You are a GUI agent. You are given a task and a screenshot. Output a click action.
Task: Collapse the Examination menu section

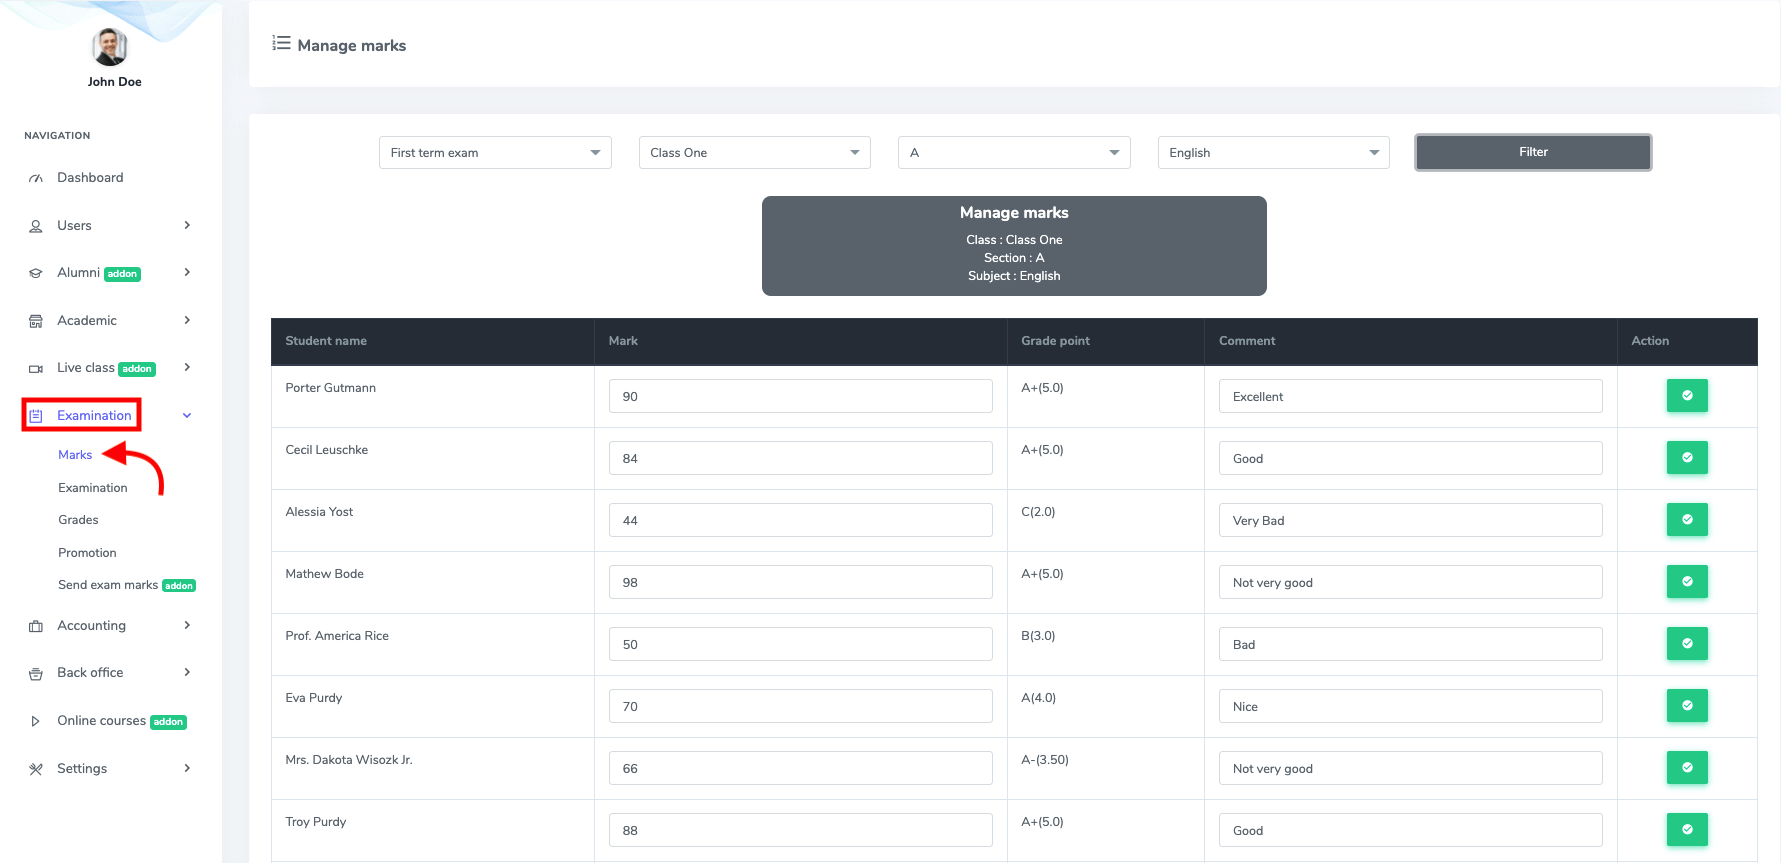[187, 416]
